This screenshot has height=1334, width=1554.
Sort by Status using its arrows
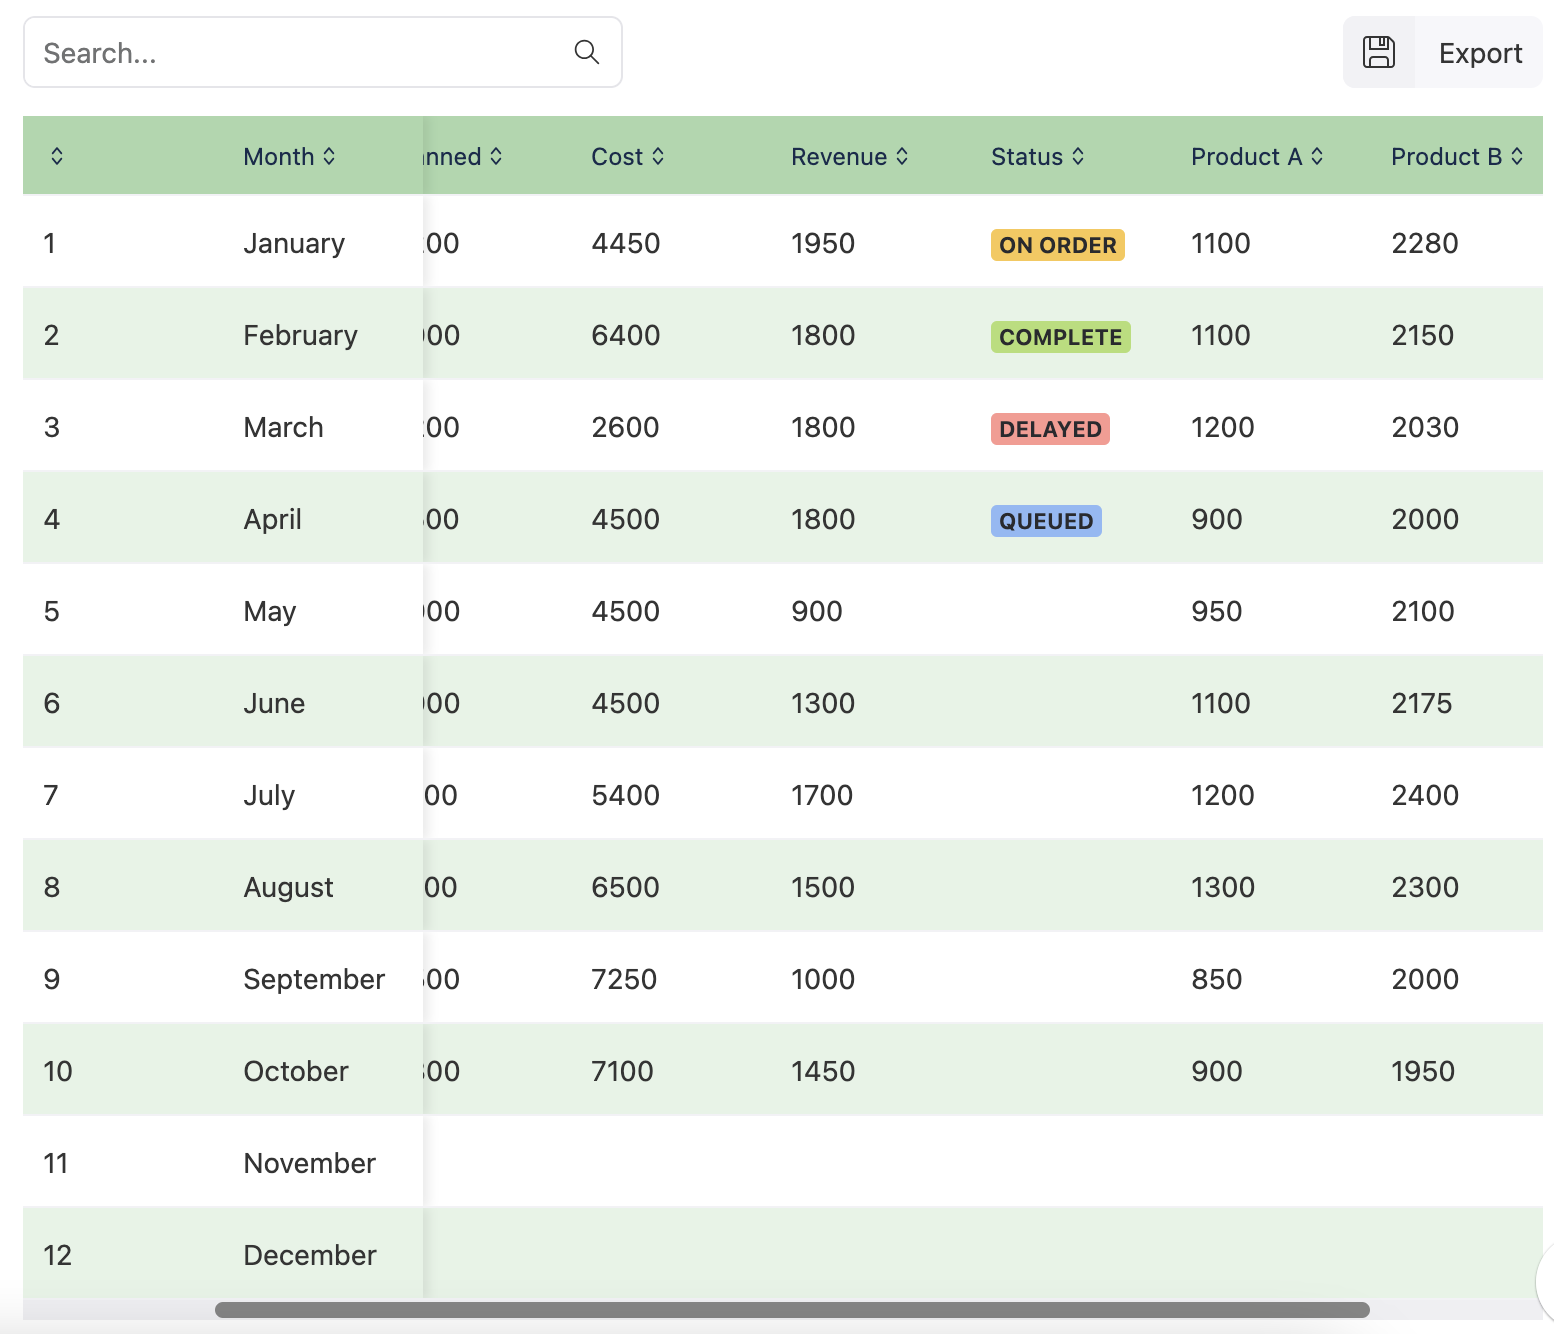point(1078,156)
